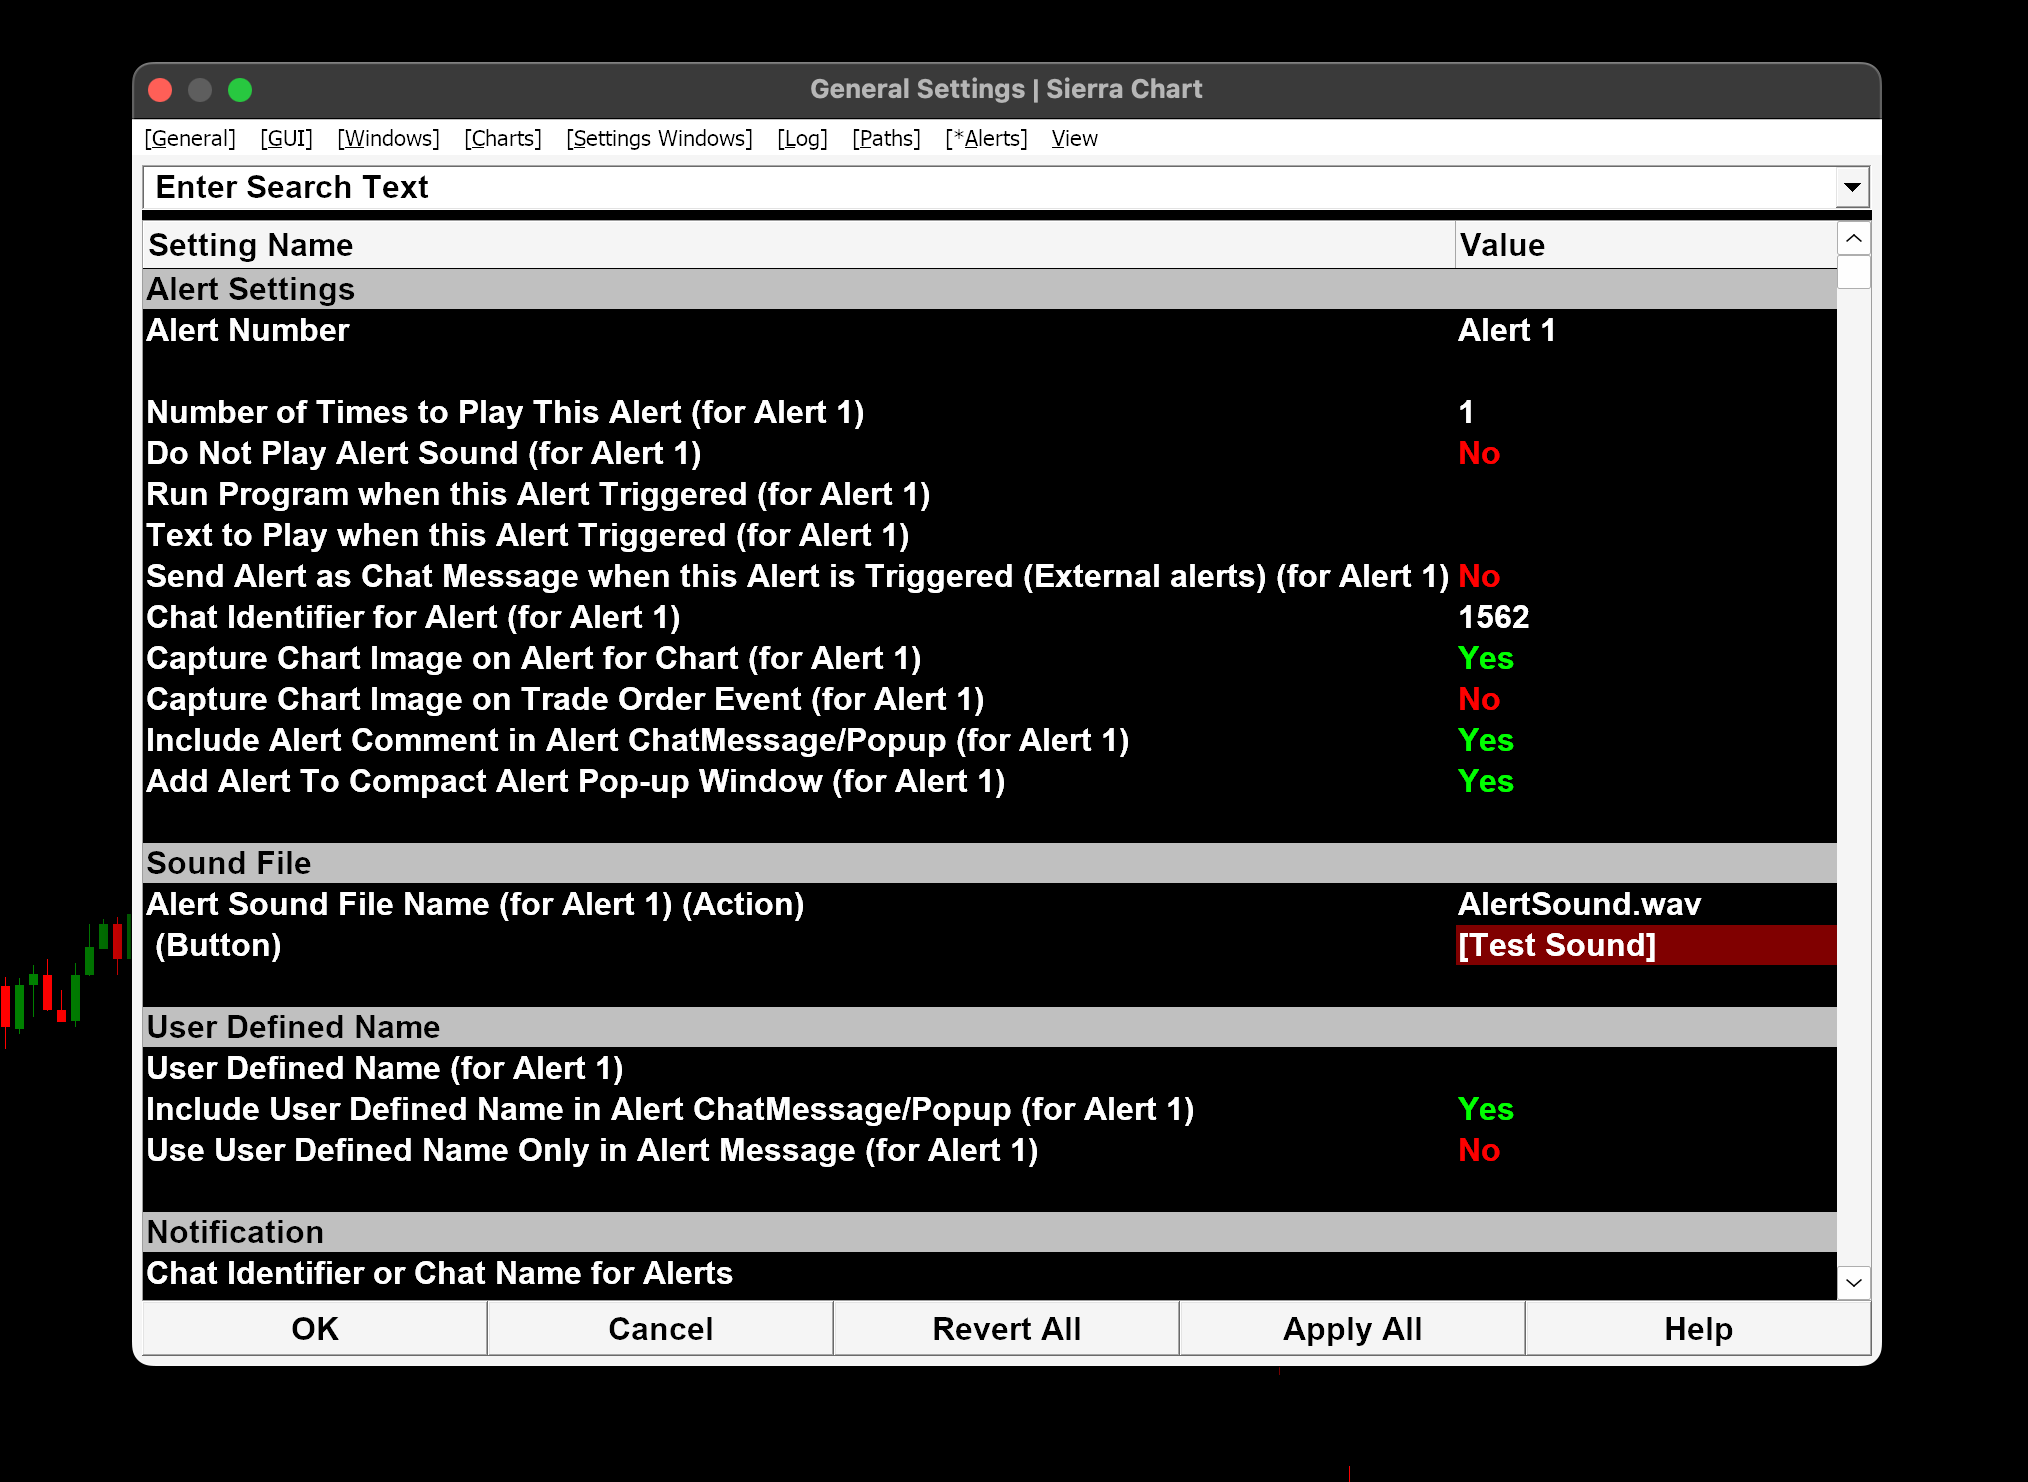Click the green maximize window button
Image resolution: width=2028 pixels, height=1482 pixels.
click(240, 90)
